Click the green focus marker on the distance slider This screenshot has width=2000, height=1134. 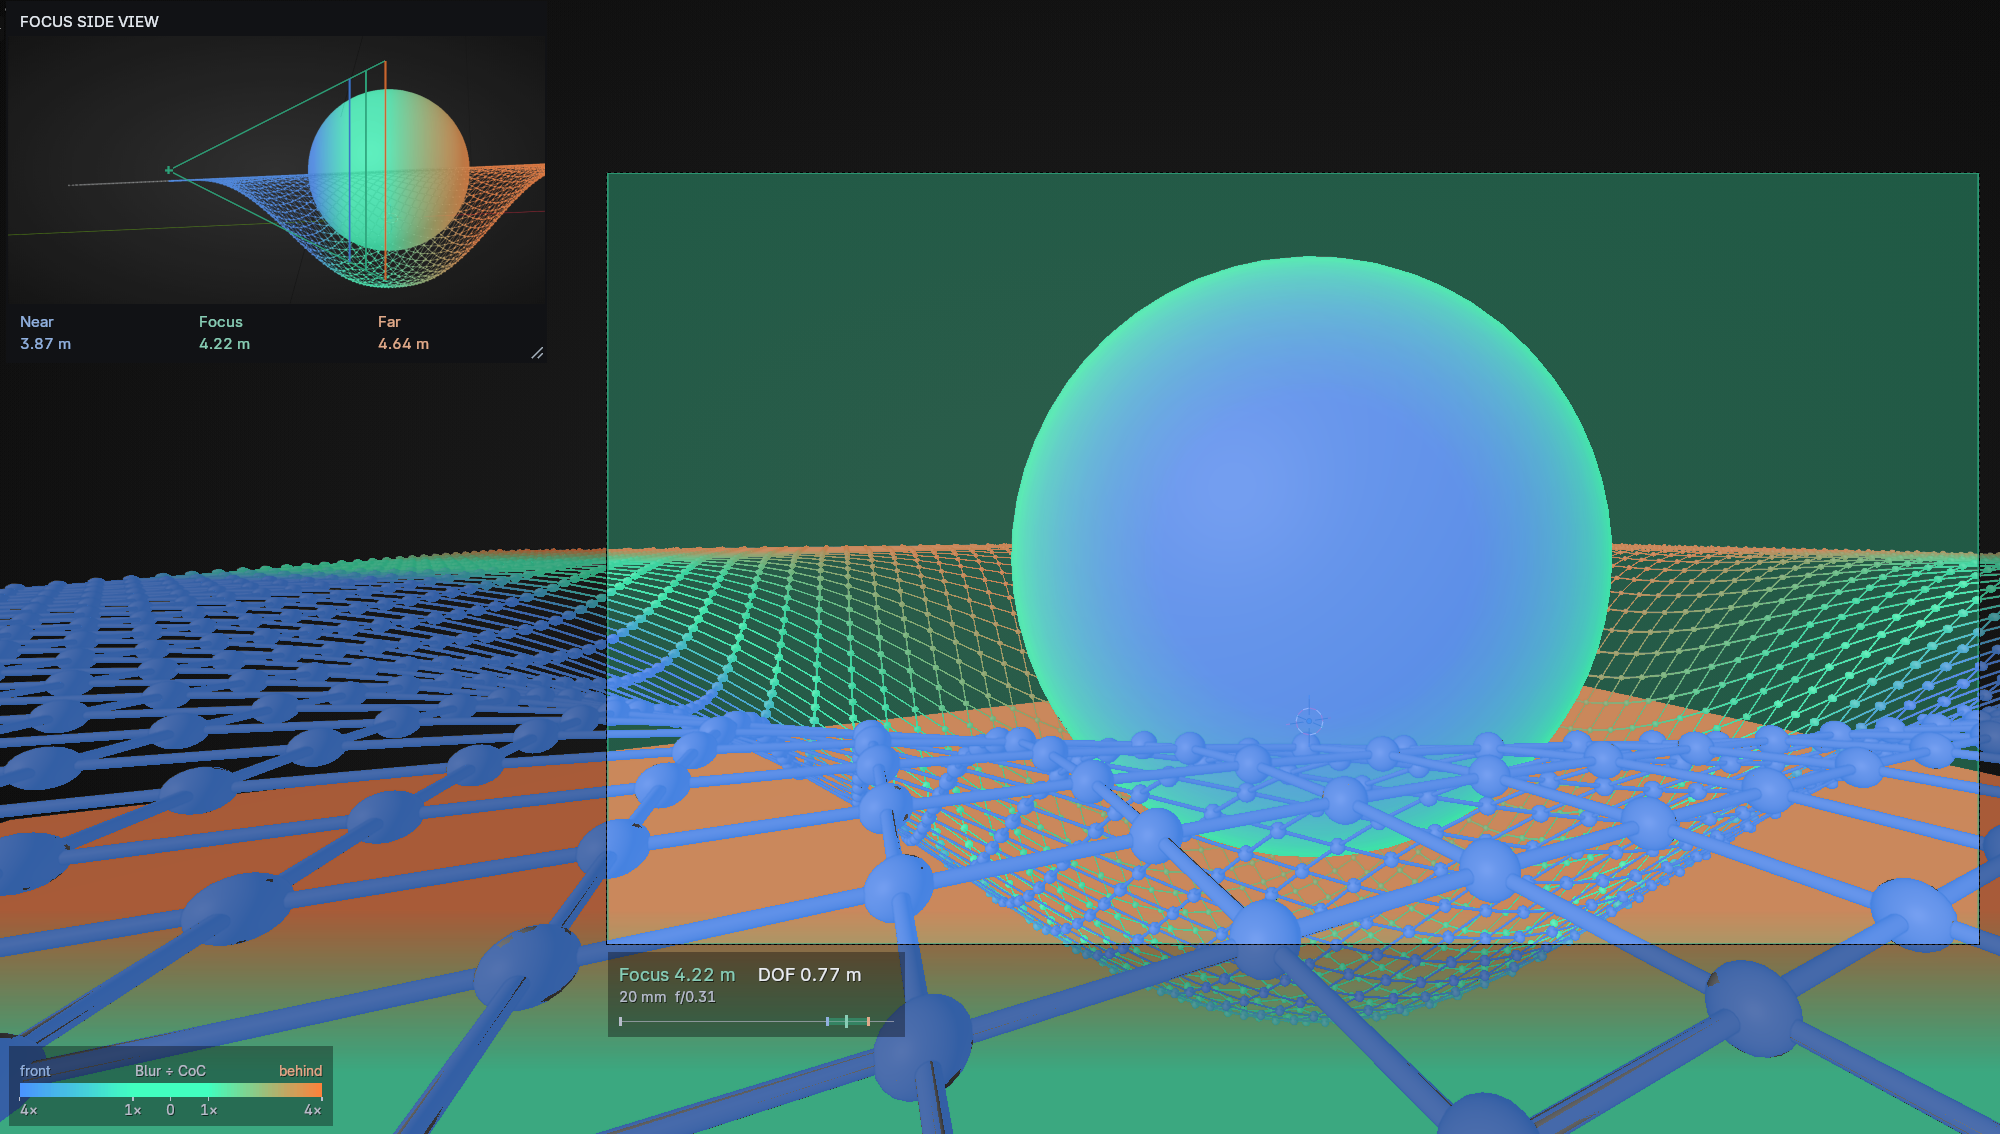846,1021
